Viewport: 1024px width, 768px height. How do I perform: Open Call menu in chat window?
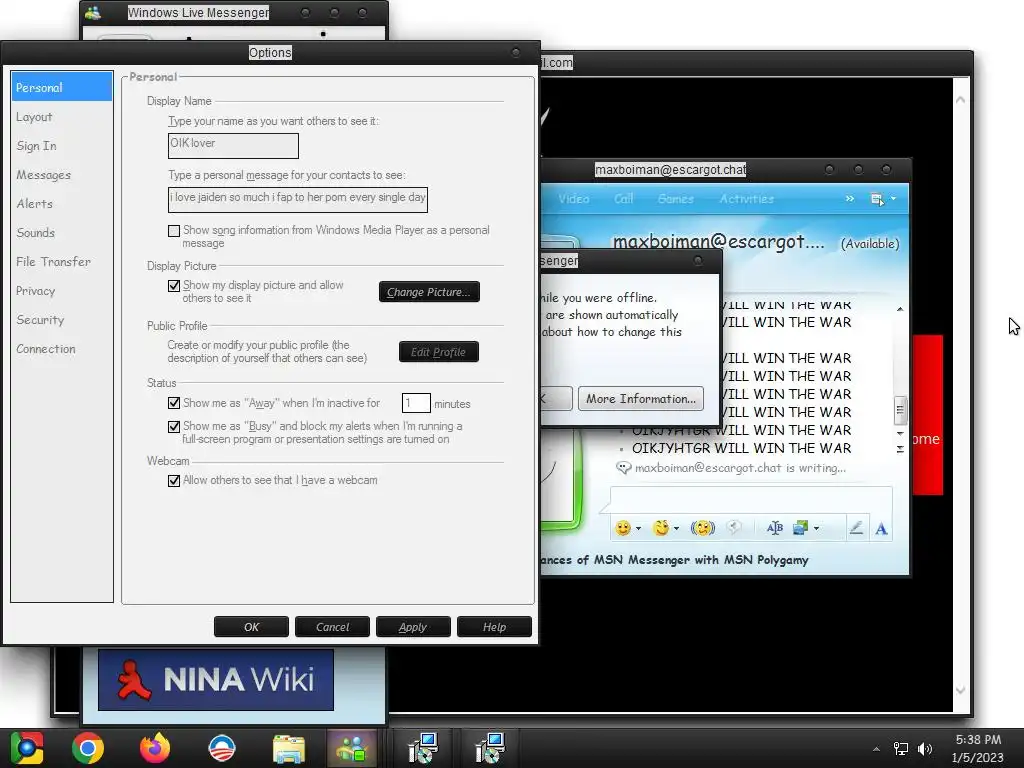pyautogui.click(x=624, y=199)
